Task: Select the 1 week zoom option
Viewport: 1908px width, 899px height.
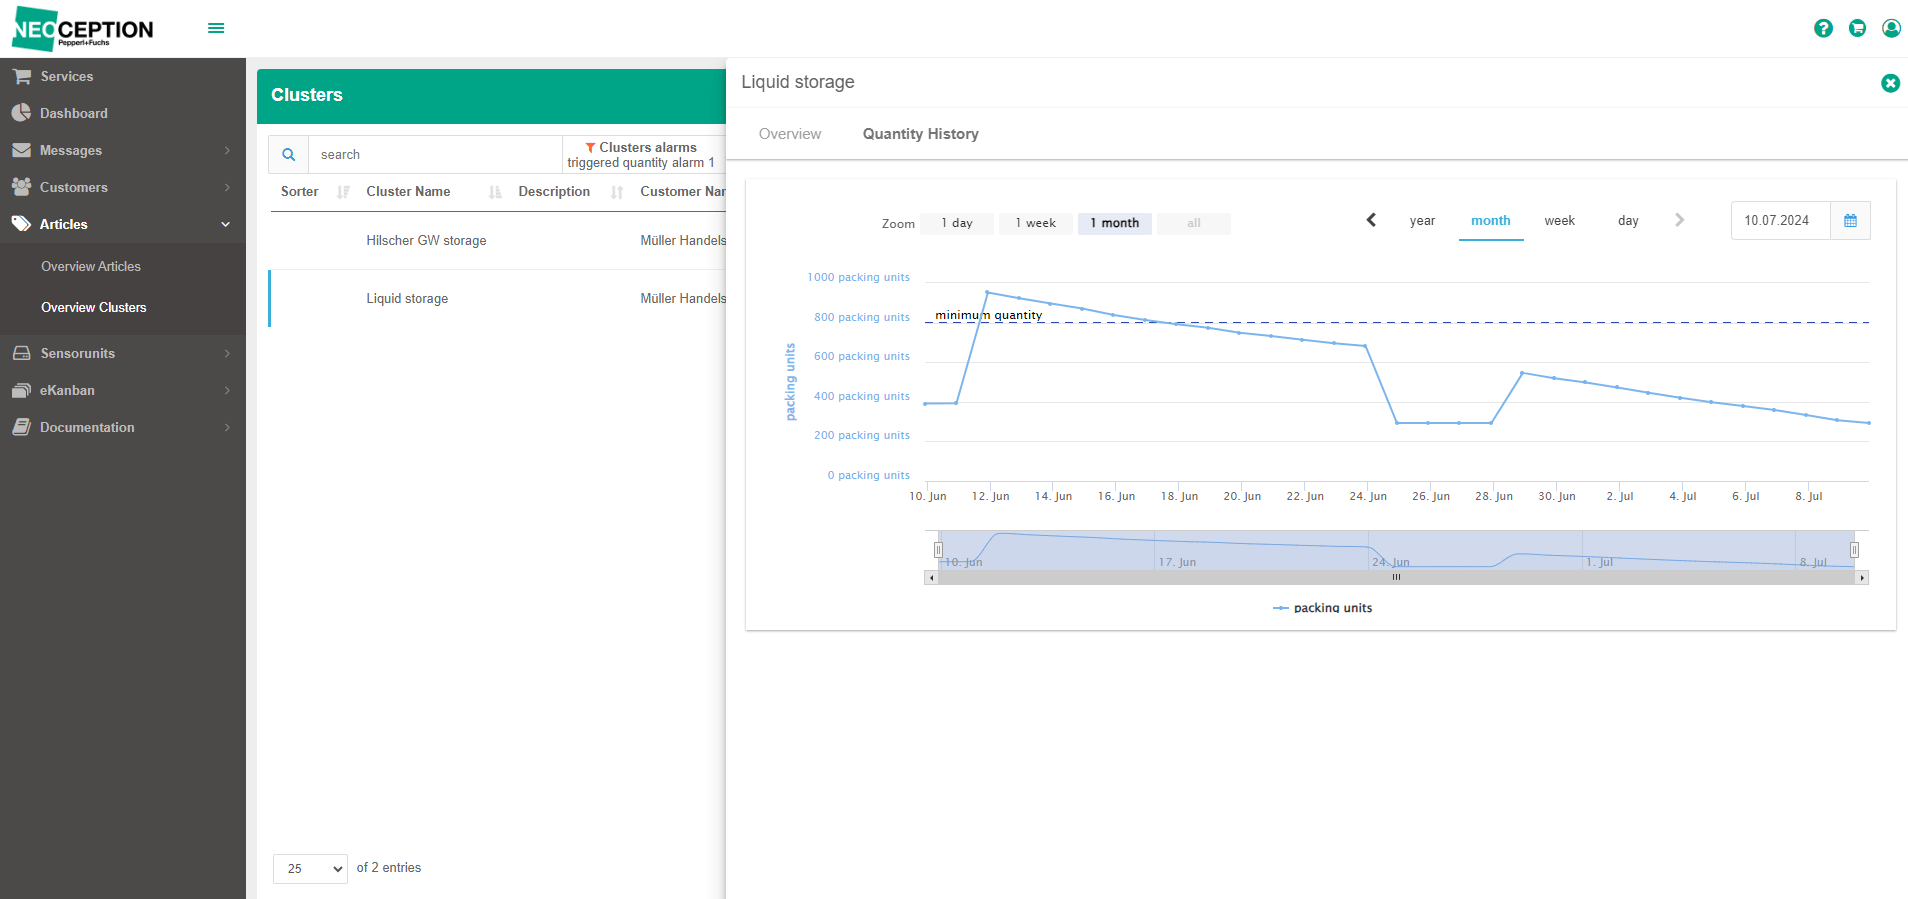Action: [1036, 223]
